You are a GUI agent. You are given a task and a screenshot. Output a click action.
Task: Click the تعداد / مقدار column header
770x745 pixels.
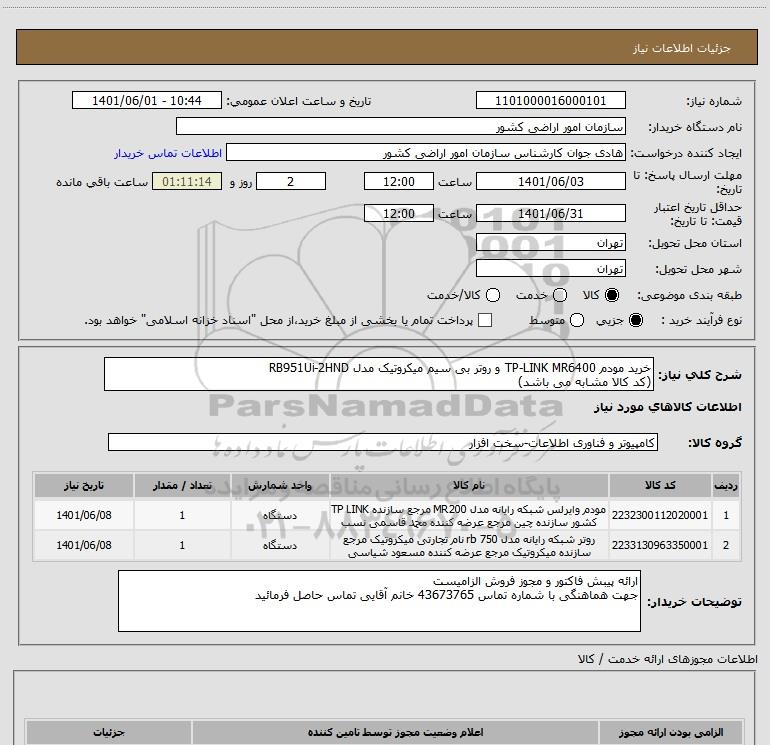[182, 485]
